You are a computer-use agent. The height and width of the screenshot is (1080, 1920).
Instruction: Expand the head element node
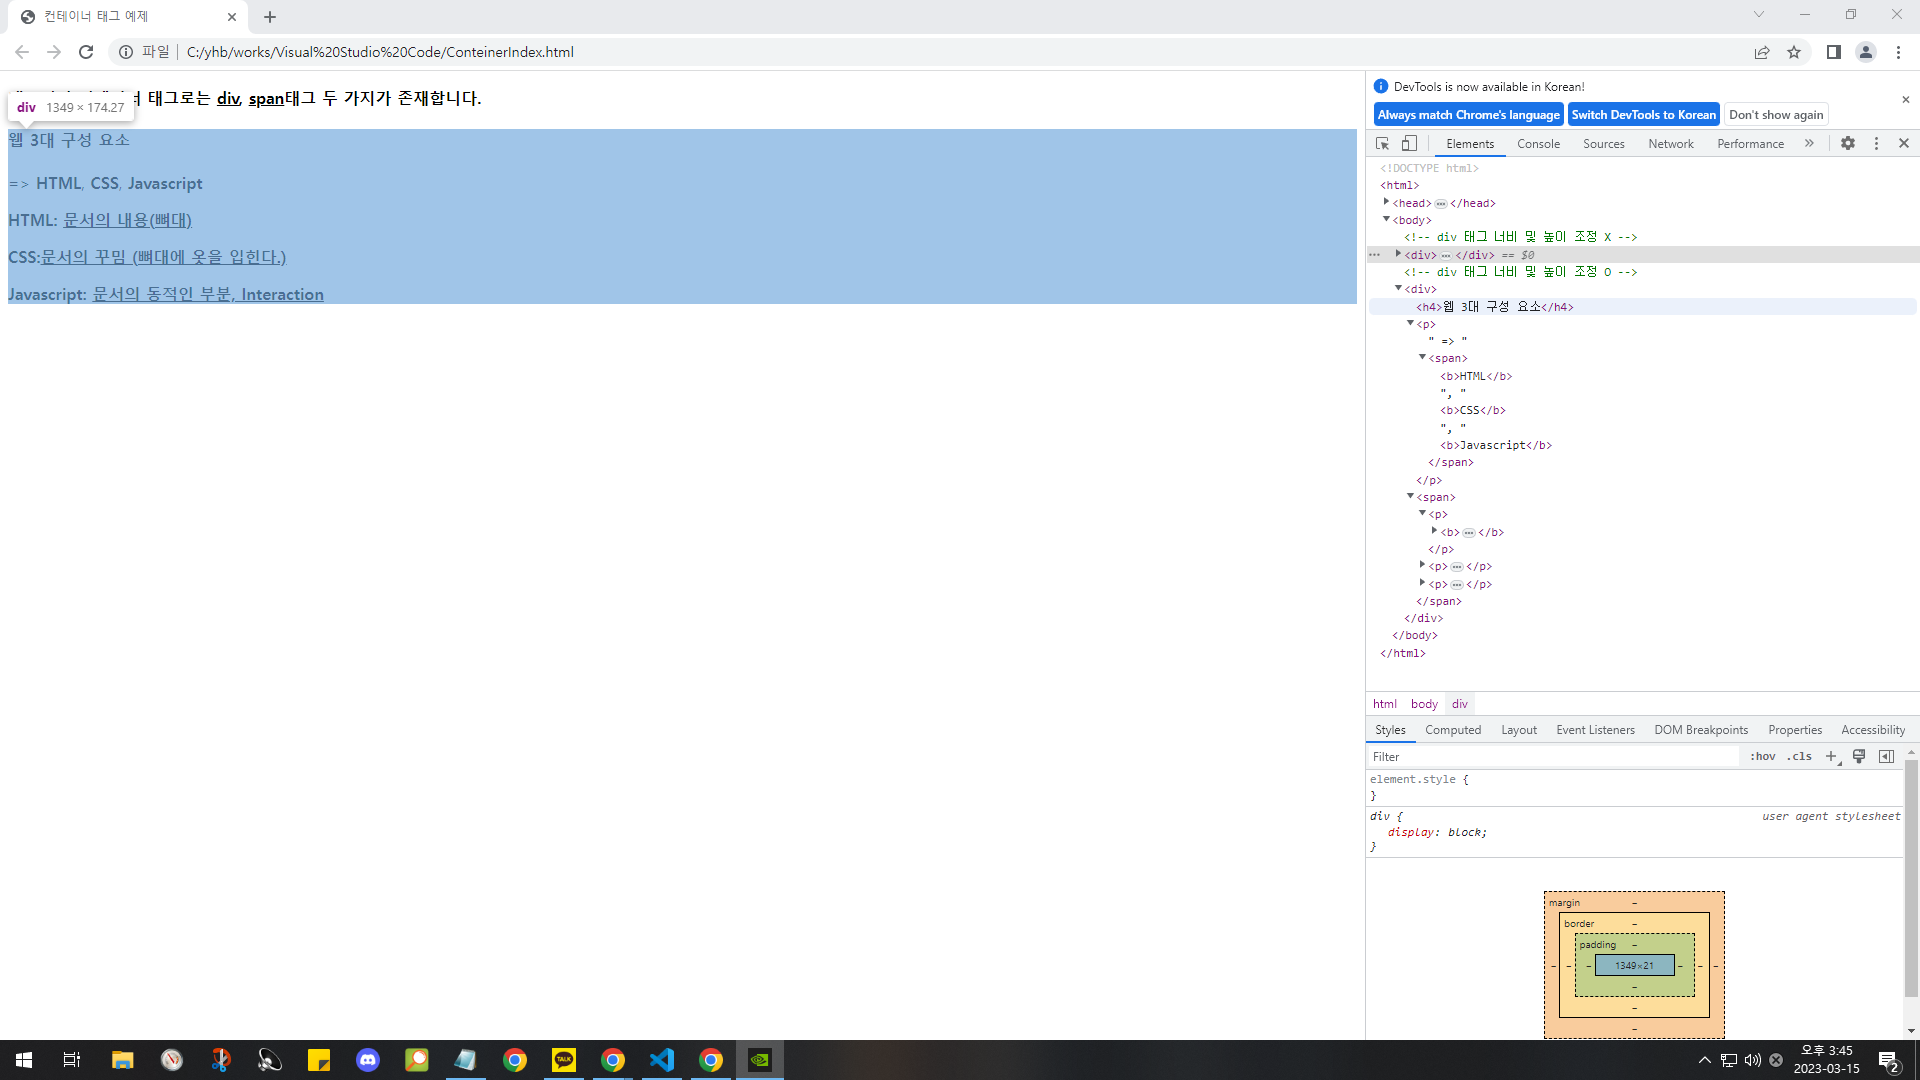click(1386, 202)
